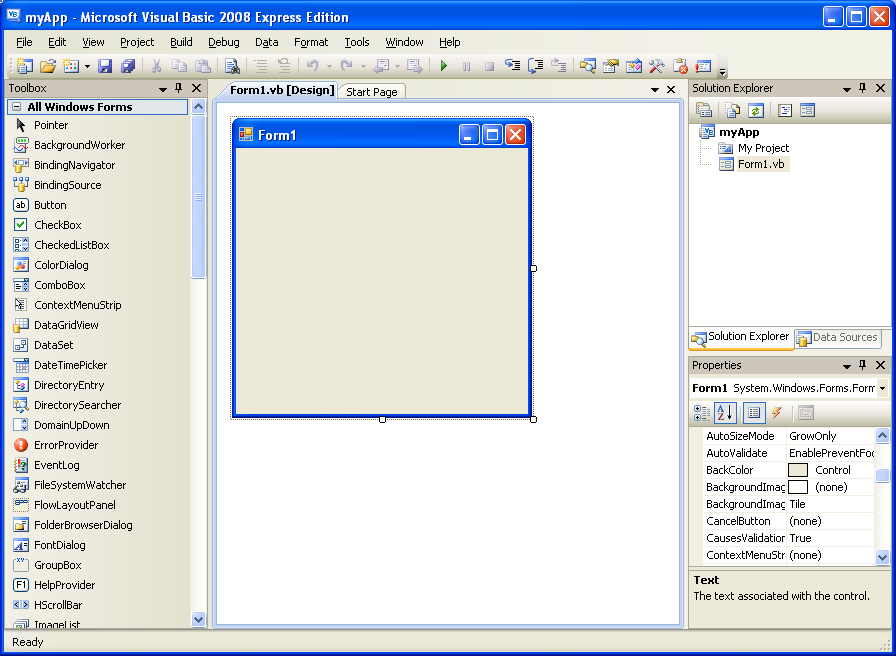Screen dimensions: 896x656
Task: Open the Format menu
Action: click(311, 42)
